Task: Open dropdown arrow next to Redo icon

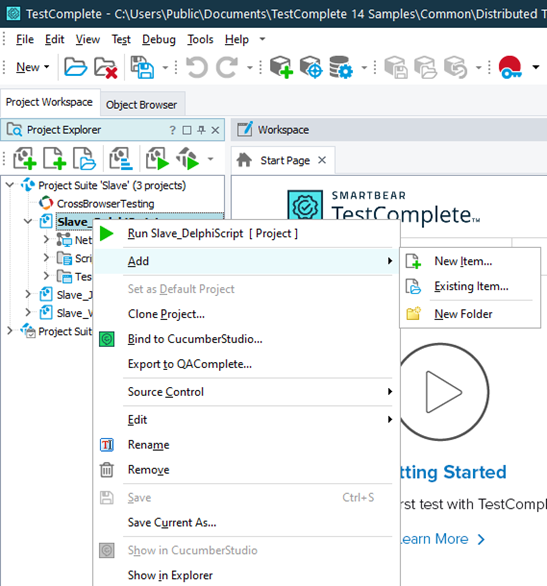Action: click(x=250, y=68)
